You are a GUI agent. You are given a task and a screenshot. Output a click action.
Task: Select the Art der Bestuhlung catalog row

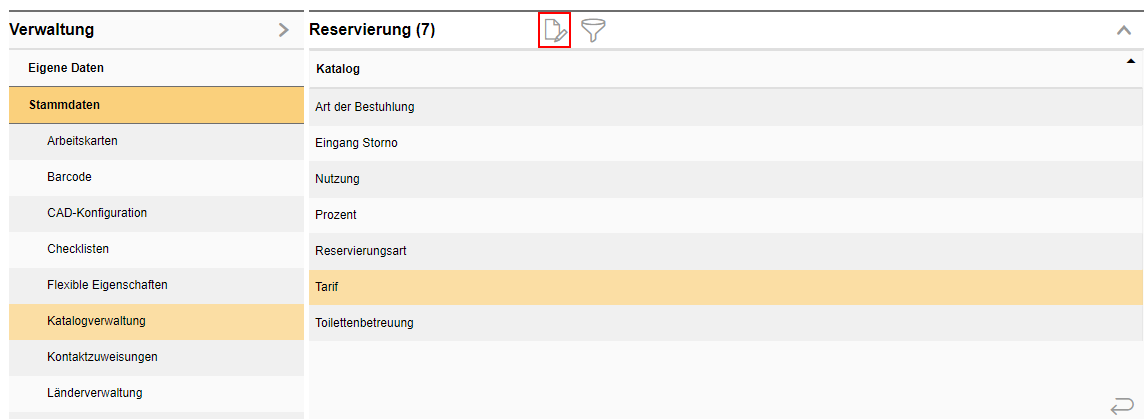727,107
